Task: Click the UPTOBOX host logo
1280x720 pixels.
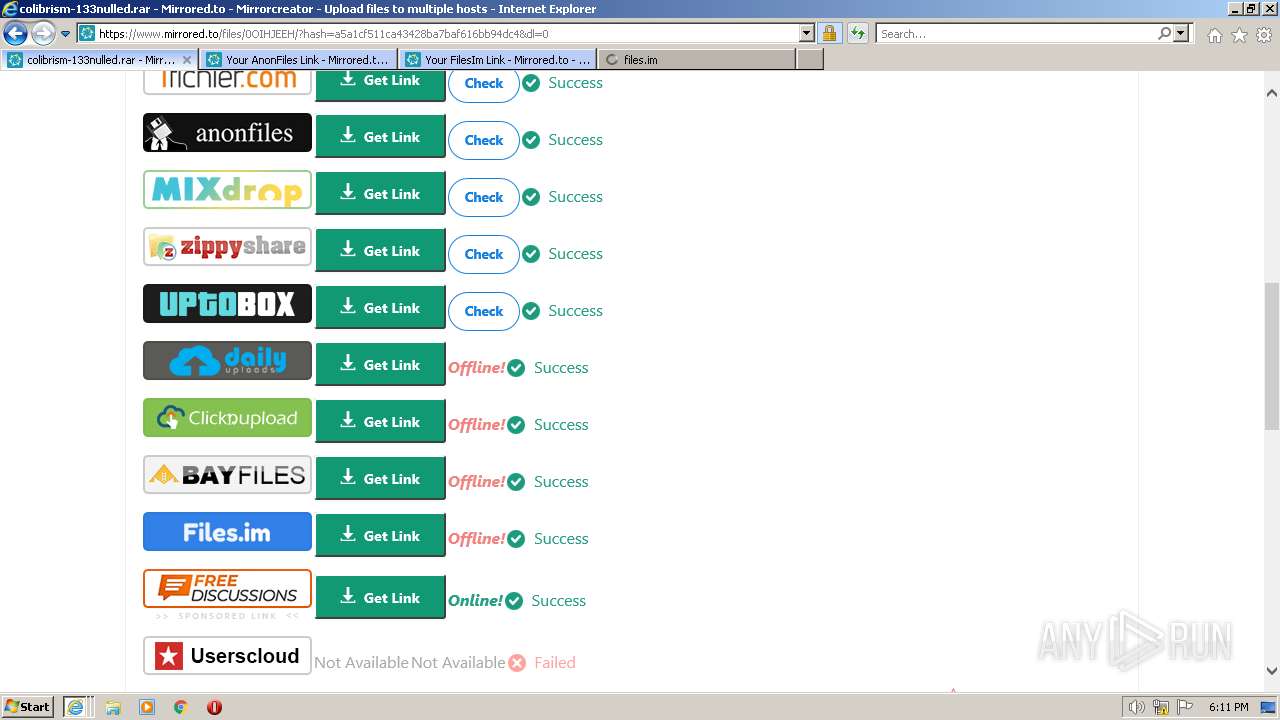Action: pyautogui.click(x=227, y=304)
